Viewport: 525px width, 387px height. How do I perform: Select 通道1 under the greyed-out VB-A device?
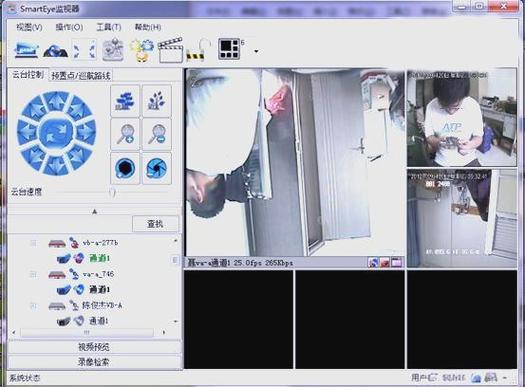[98, 321]
